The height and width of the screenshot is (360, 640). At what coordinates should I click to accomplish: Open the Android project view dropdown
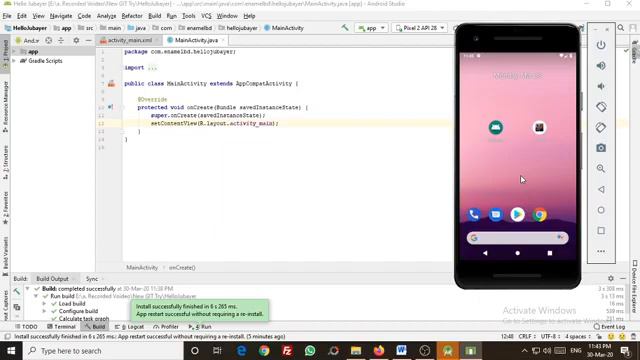click(27, 40)
